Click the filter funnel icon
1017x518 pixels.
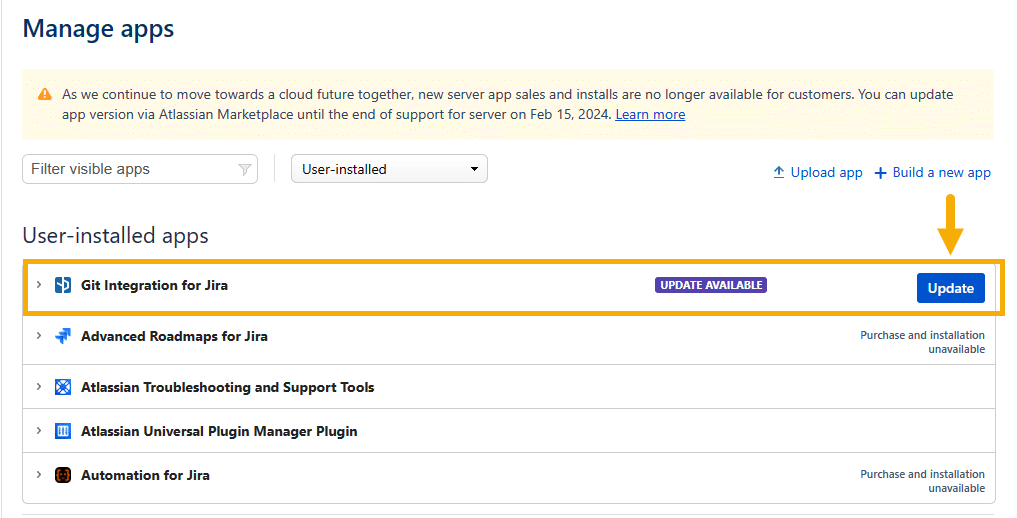tap(245, 170)
